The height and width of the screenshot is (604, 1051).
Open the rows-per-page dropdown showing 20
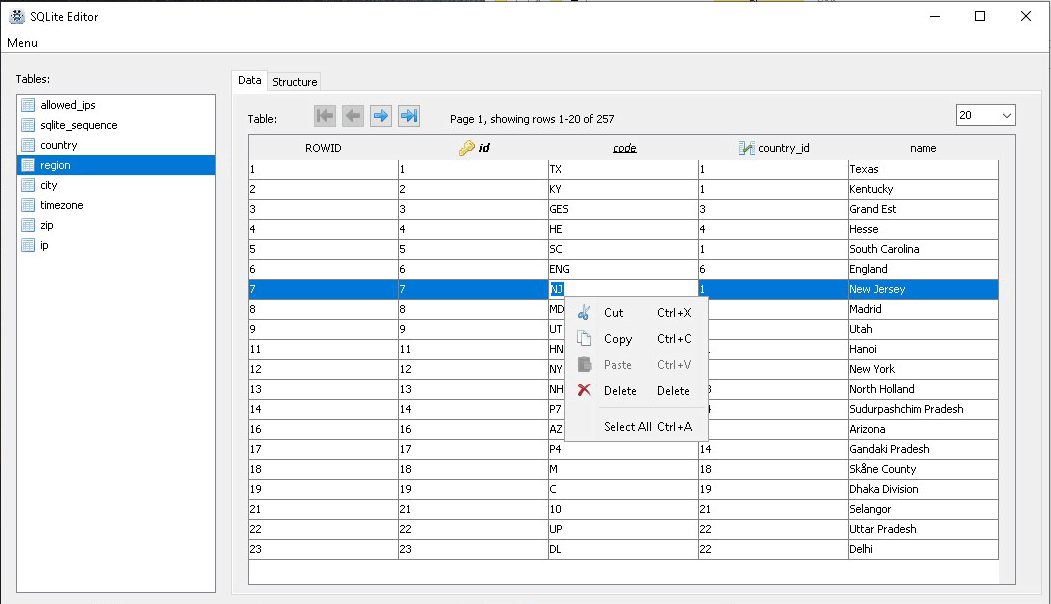pyautogui.click(x=985, y=116)
